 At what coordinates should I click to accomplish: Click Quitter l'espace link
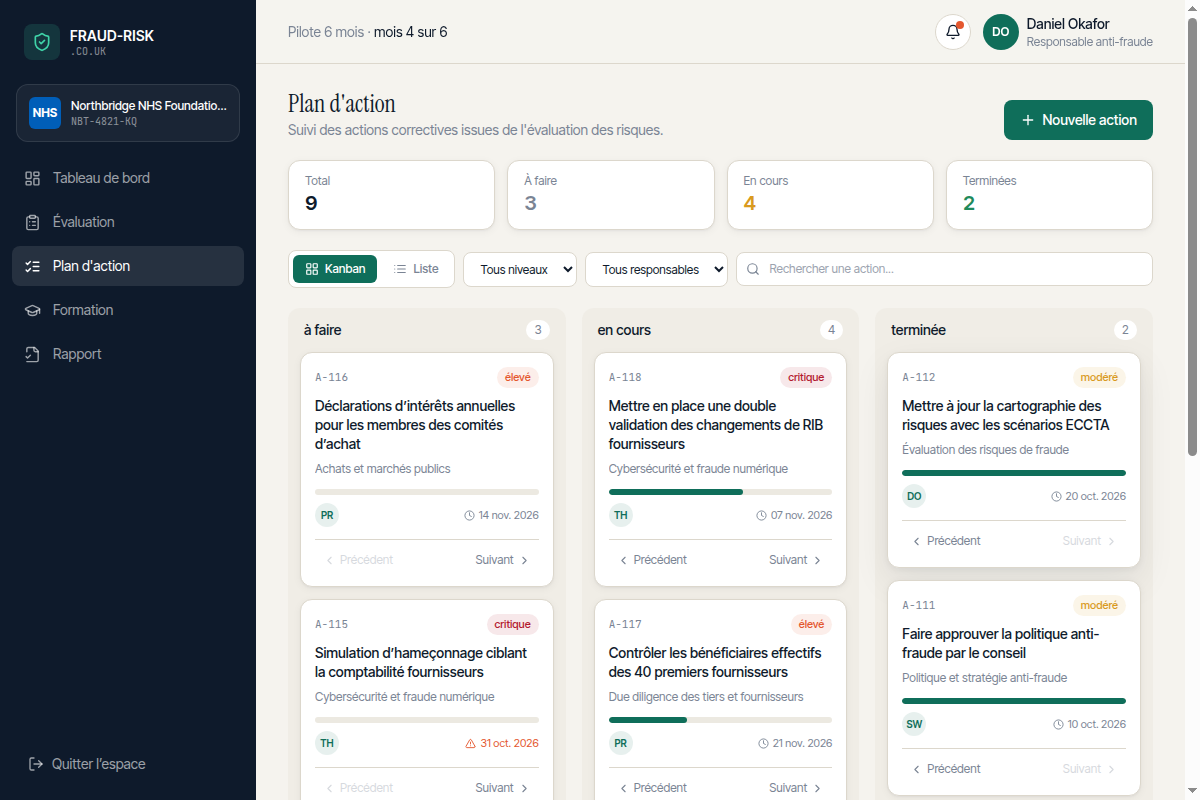tap(86, 764)
